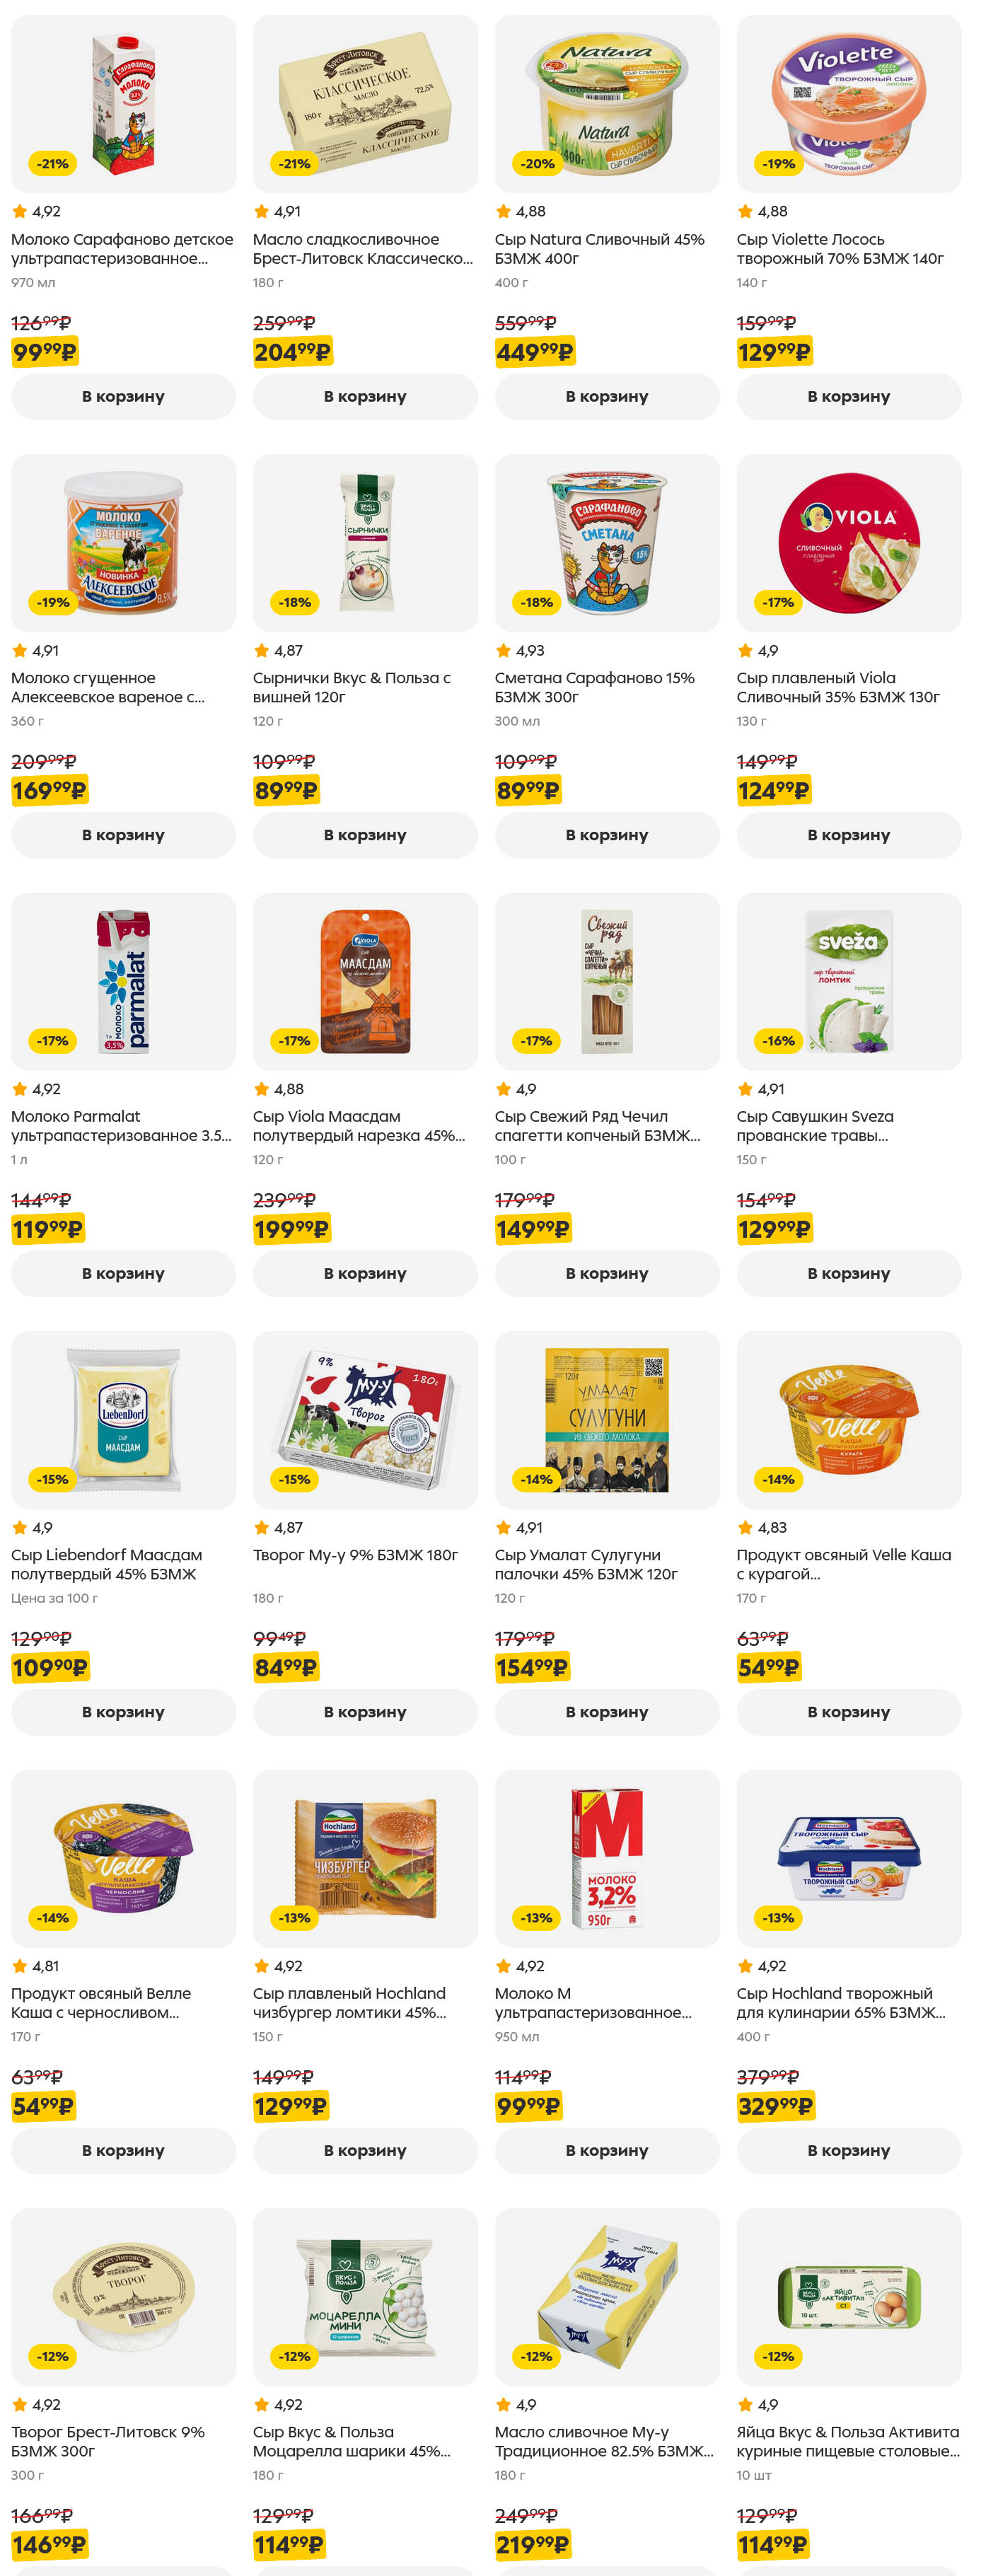This screenshot has height=2576, width=981.
Task: Add Velle Каша с курагой to cart
Action: 848,1711
